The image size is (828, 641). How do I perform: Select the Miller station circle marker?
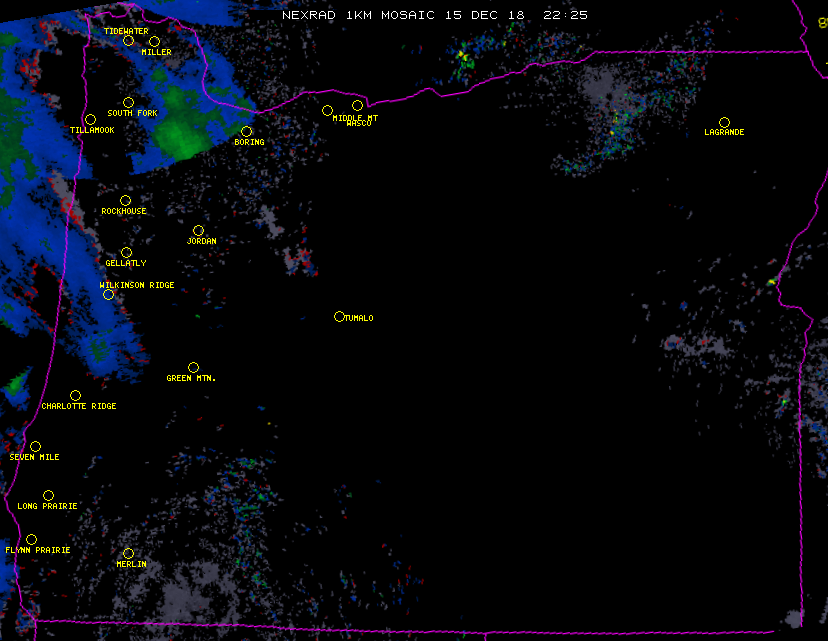click(154, 41)
